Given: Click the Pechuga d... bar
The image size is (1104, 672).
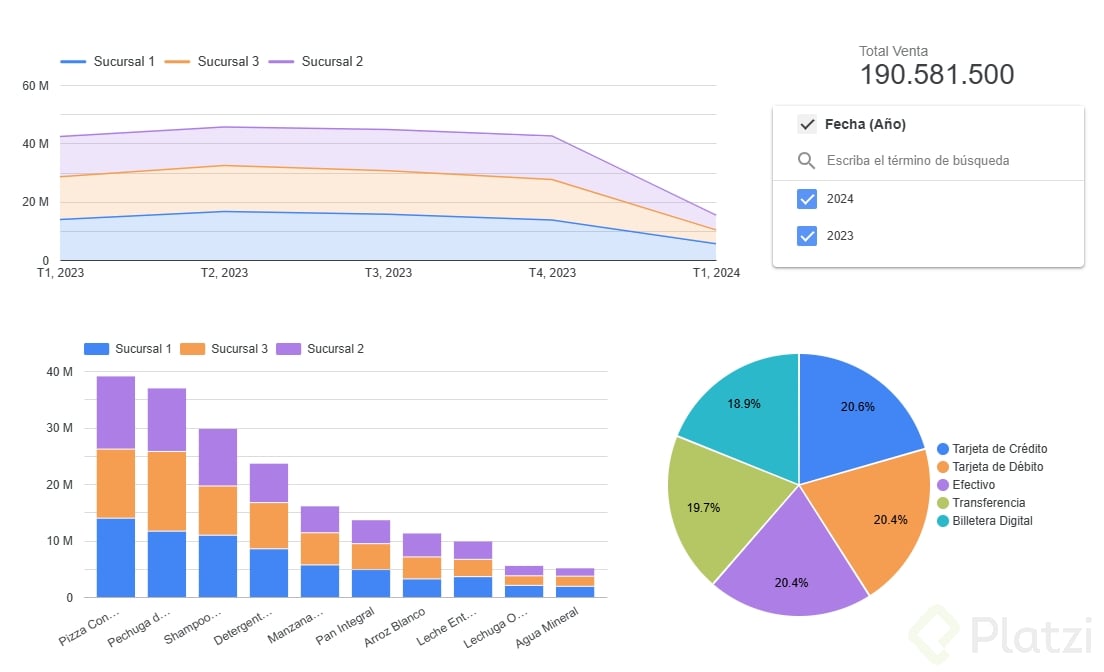Looking at the screenshot, I should 167,493.
